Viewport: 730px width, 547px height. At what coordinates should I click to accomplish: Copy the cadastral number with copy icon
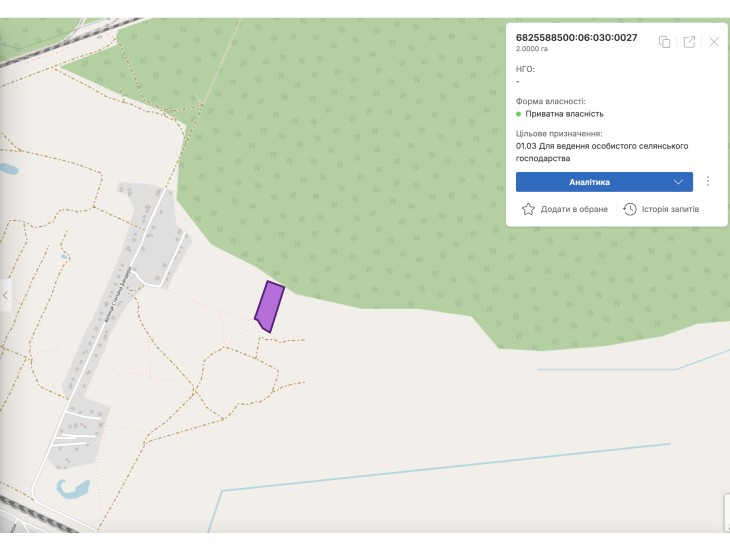pos(664,42)
